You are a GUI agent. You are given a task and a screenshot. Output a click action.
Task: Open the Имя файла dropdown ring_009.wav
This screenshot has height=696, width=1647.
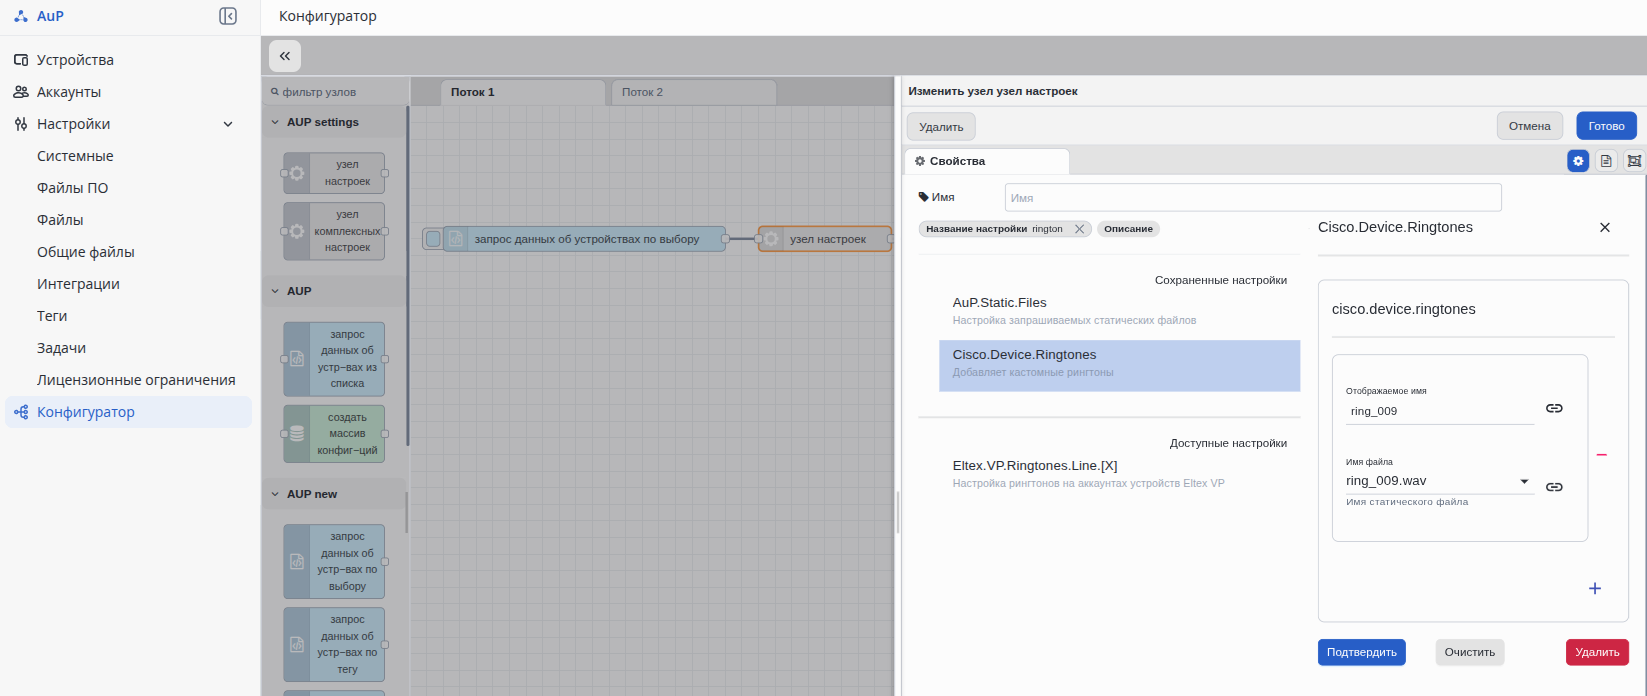tap(1440, 481)
